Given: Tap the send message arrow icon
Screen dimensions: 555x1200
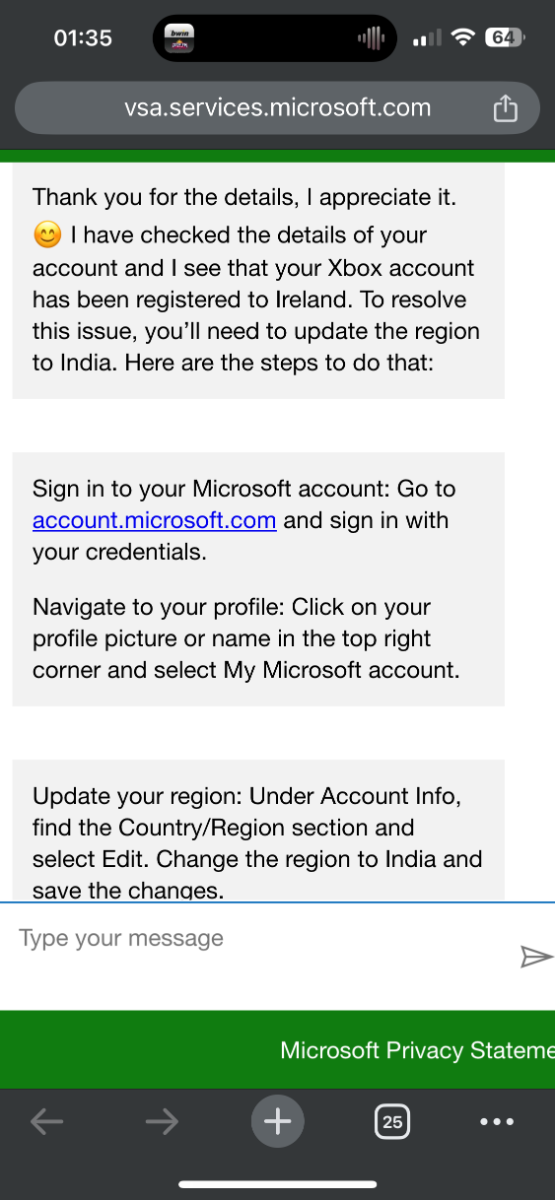Looking at the screenshot, I should click(x=536, y=958).
